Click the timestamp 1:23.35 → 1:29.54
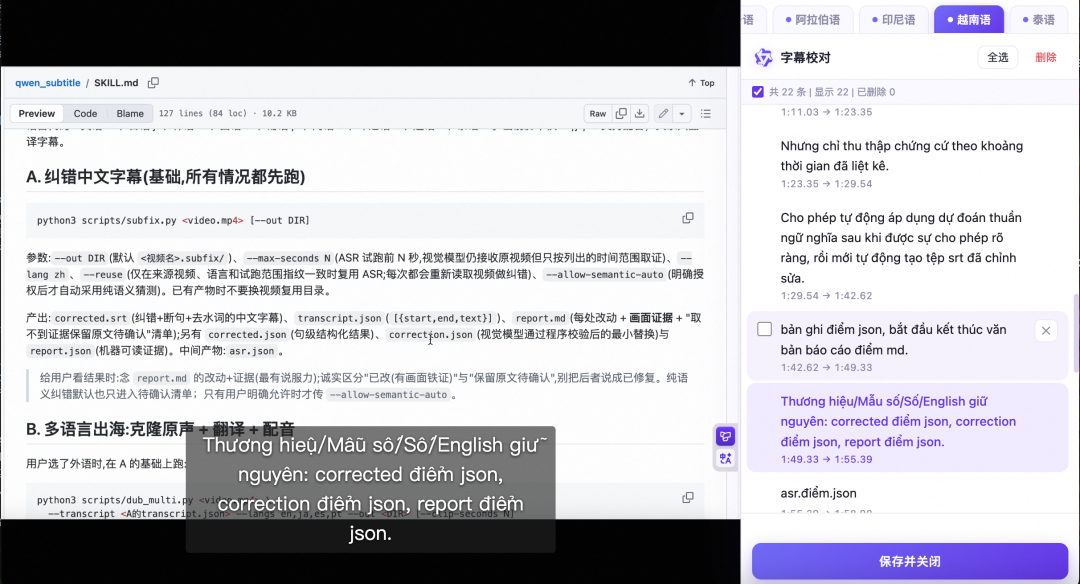The image size is (1080, 584). coord(826,184)
